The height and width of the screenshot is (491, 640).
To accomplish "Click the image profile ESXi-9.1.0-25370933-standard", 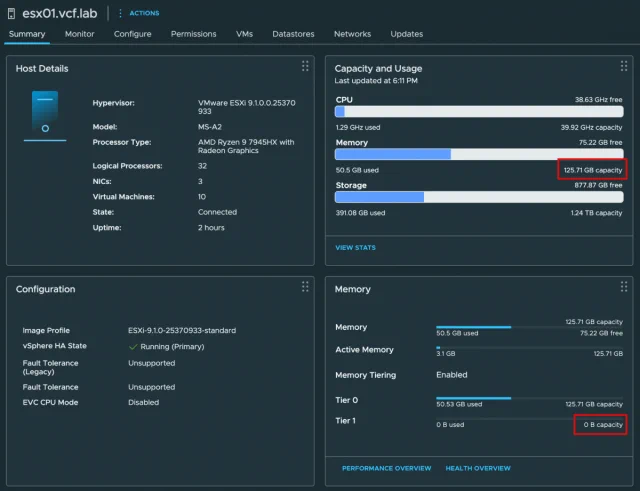I will point(182,331).
